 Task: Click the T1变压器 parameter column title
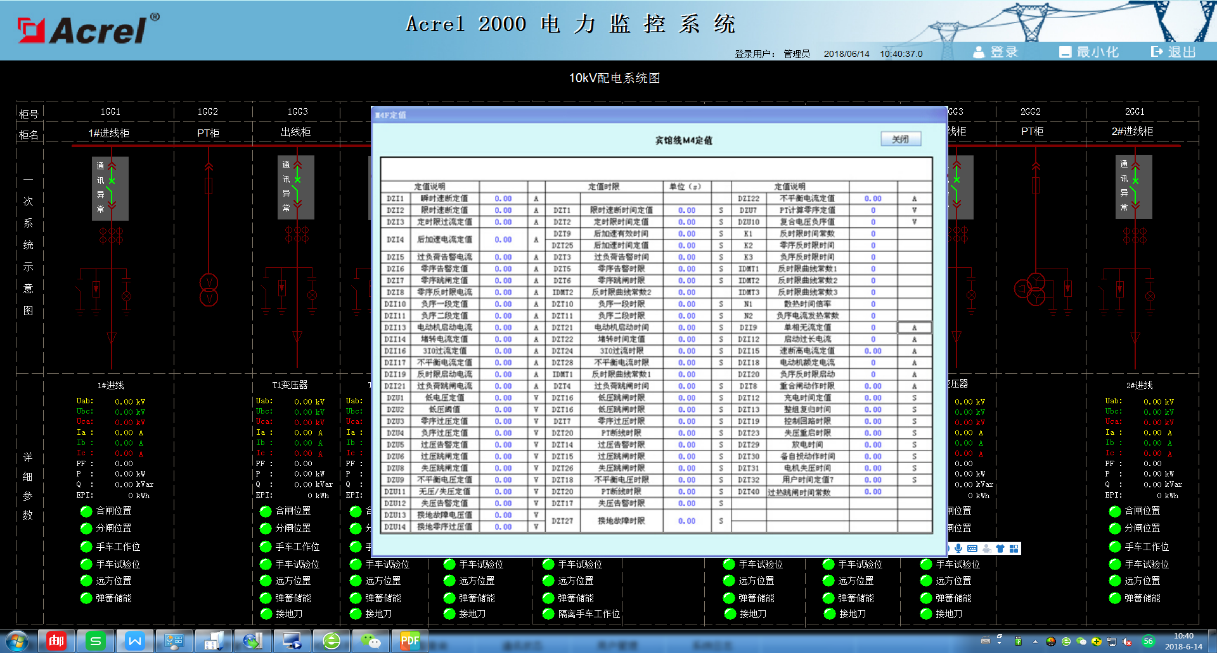click(x=292, y=384)
